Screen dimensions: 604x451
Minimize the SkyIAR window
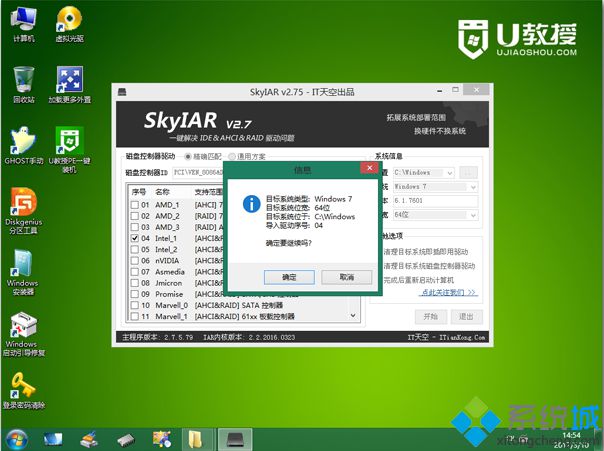tap(440, 91)
